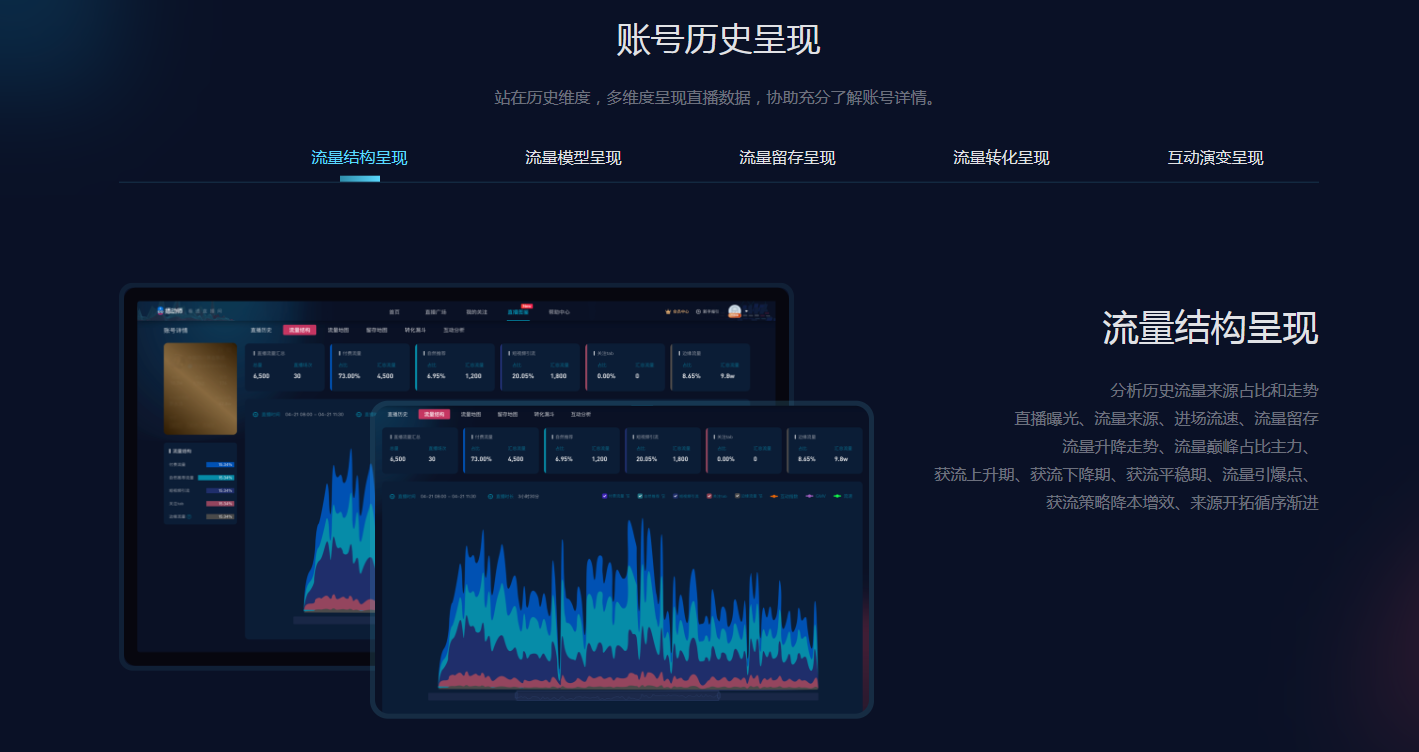
Task: Click the 新手指引 icon in the monitor mockup
Action: pos(698,312)
